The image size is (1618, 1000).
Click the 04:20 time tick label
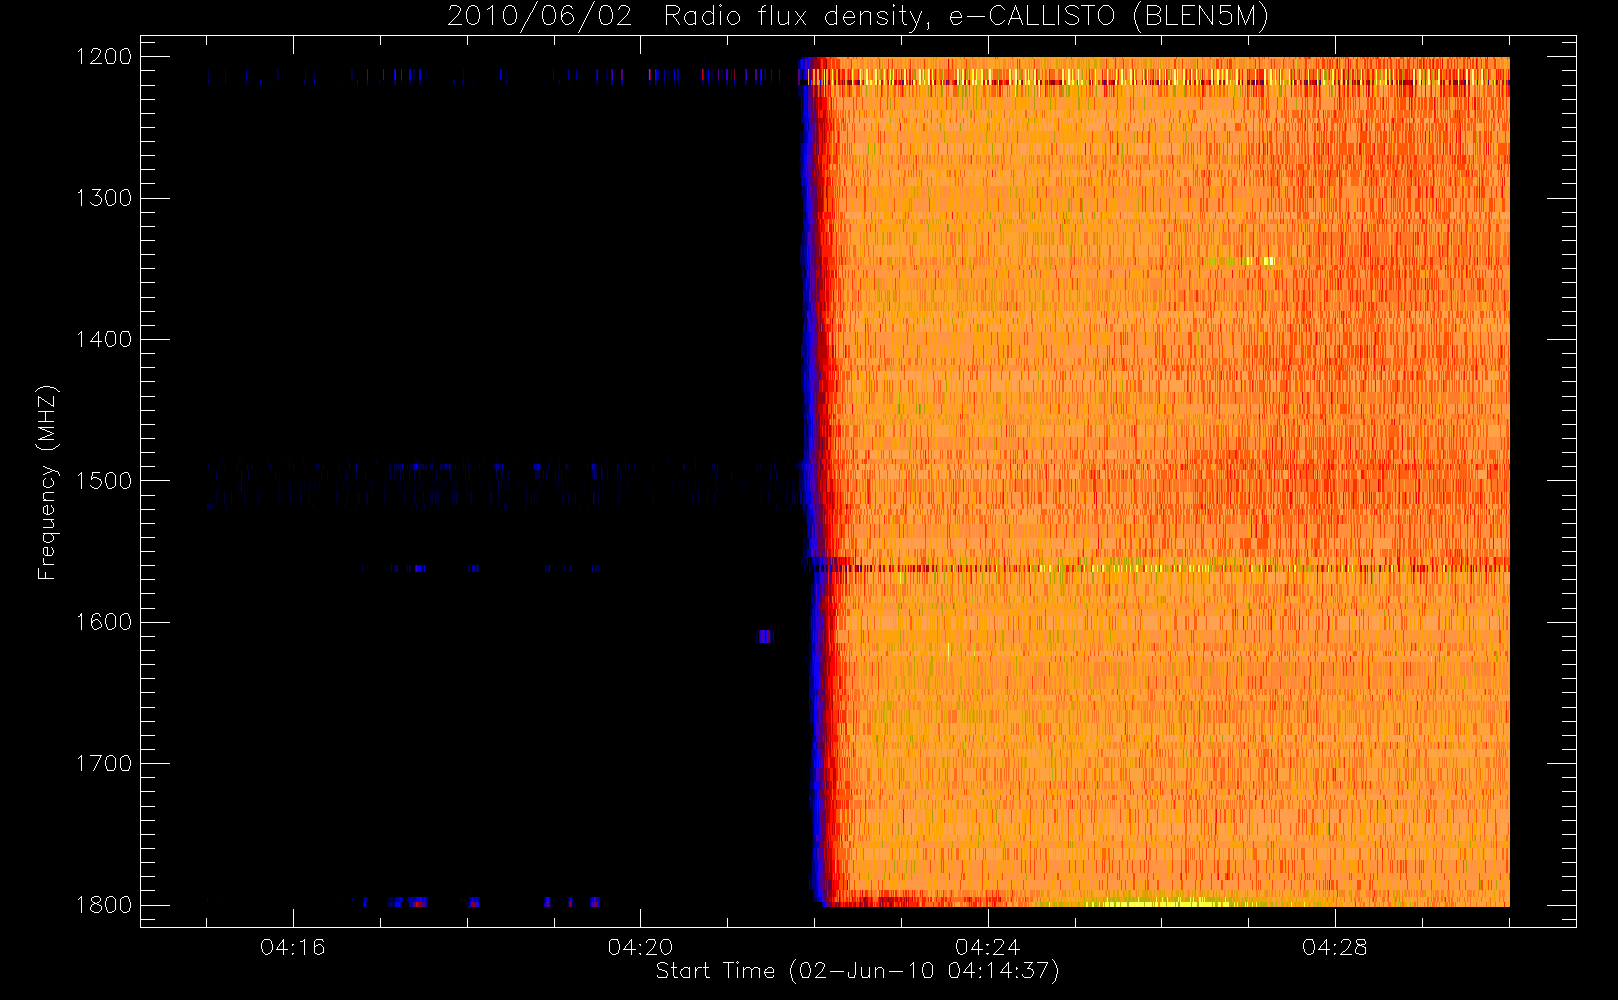[x=640, y=947]
